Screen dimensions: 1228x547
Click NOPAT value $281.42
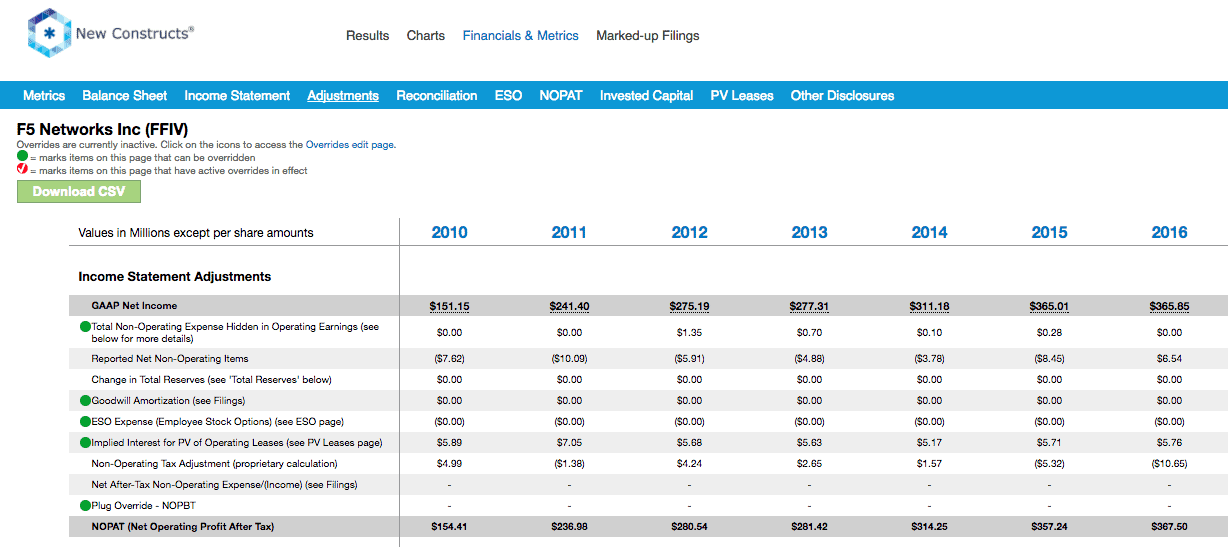[810, 527]
